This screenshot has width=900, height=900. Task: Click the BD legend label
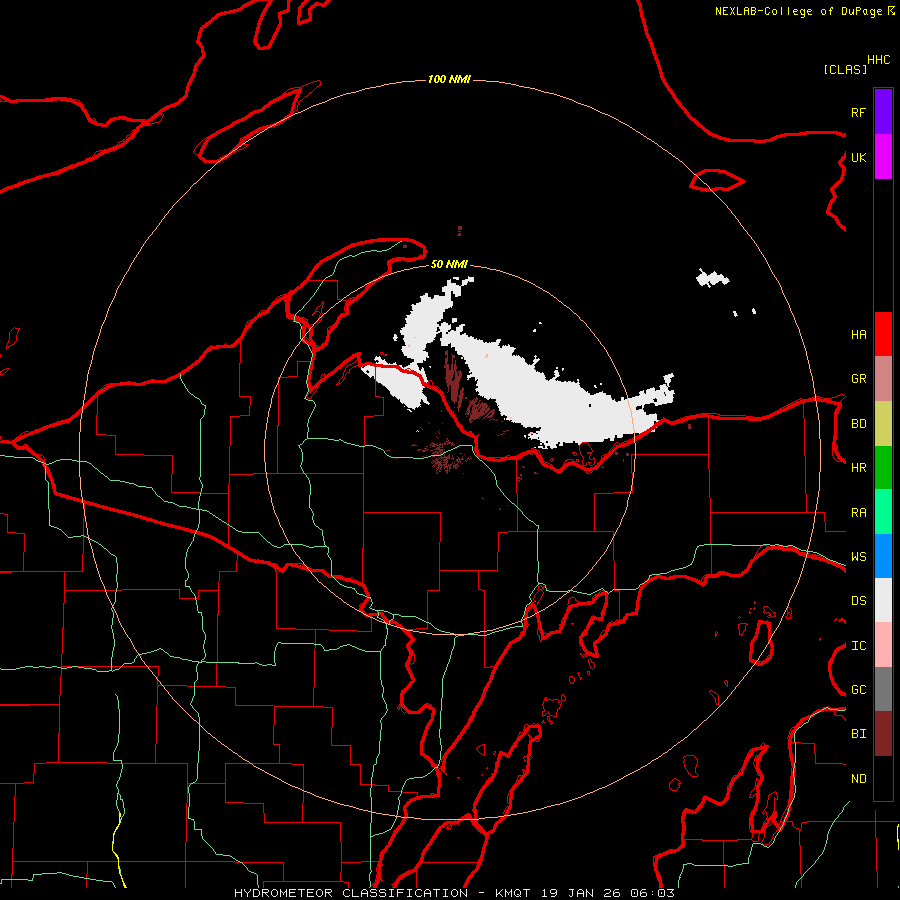(858, 424)
